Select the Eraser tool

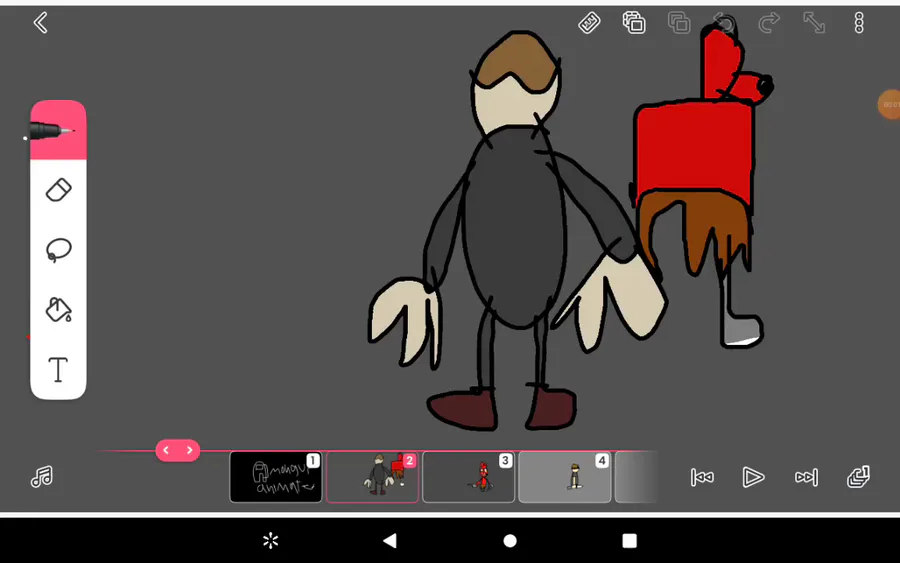58,190
